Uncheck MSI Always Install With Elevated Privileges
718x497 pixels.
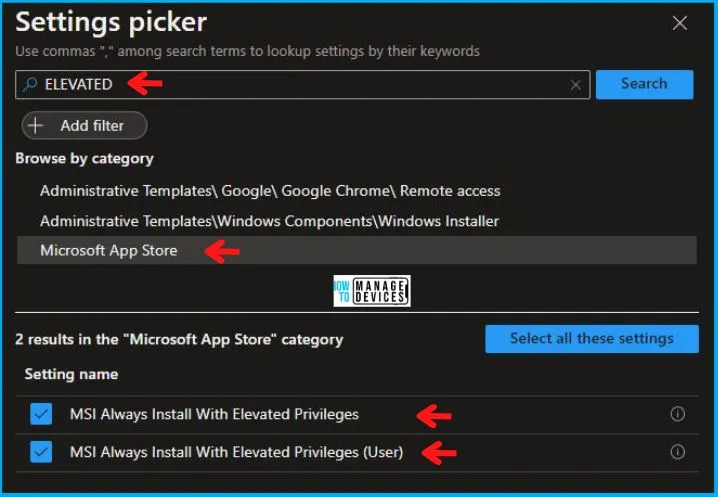click(41, 414)
